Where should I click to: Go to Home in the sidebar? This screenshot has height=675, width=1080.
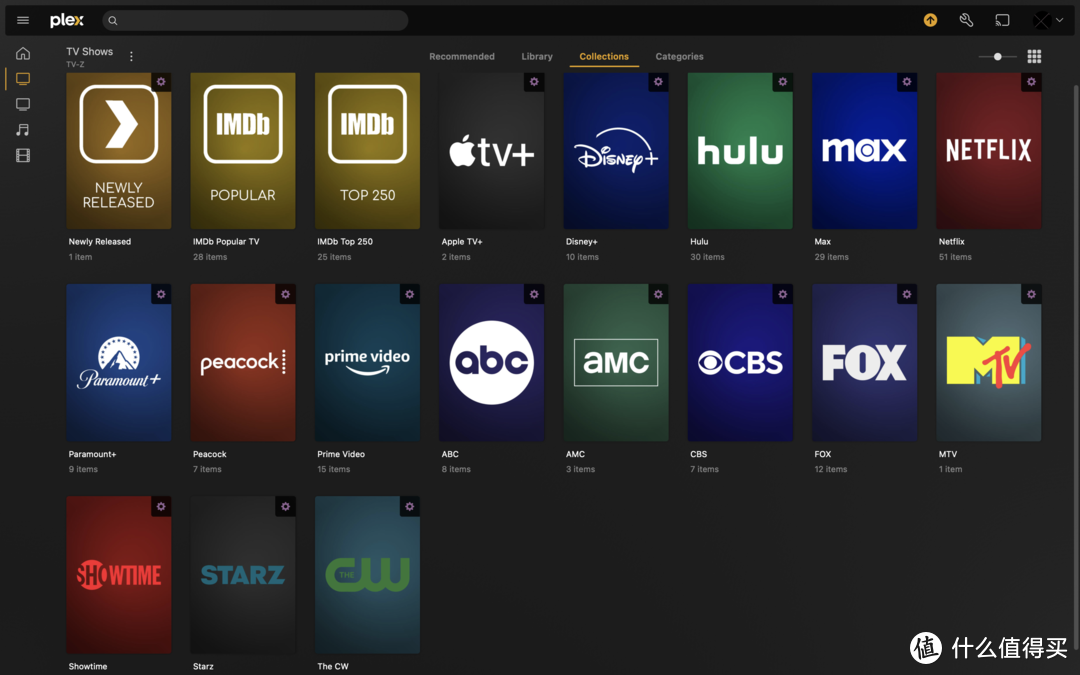click(23, 53)
